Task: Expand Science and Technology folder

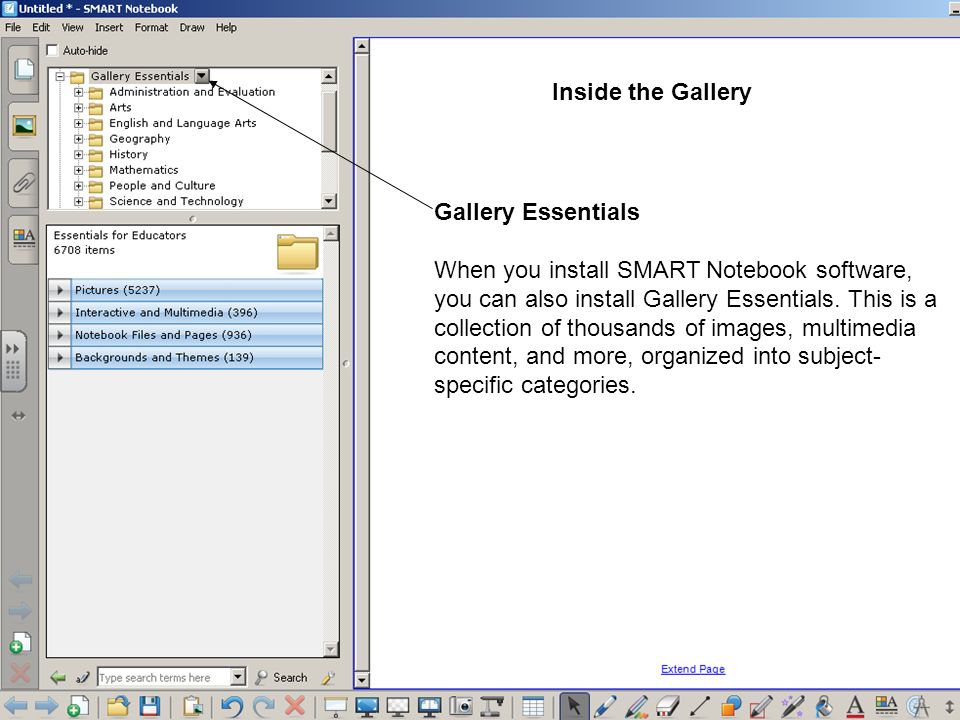Action: click(78, 201)
